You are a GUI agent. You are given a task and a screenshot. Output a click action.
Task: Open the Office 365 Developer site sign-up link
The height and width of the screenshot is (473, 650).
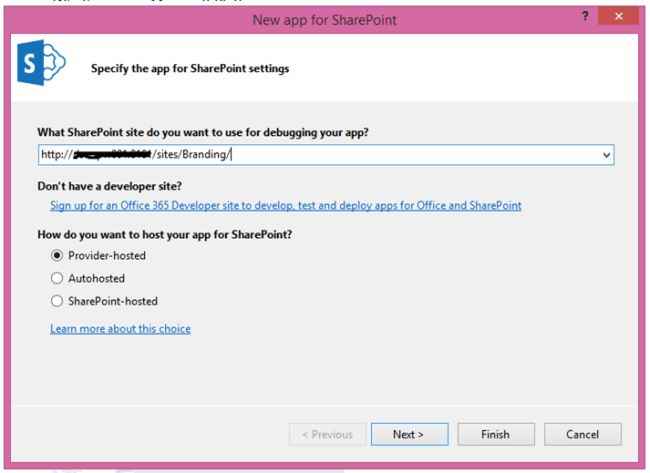(285, 206)
